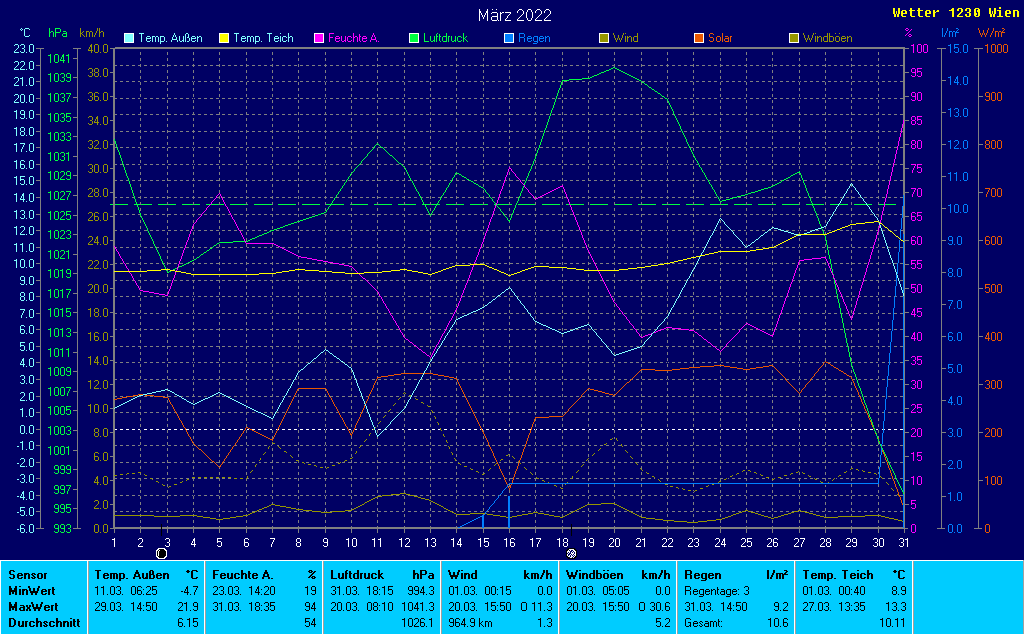Click the day 16 label on the x-axis
Screen dimensions: 1024x634
(509, 543)
